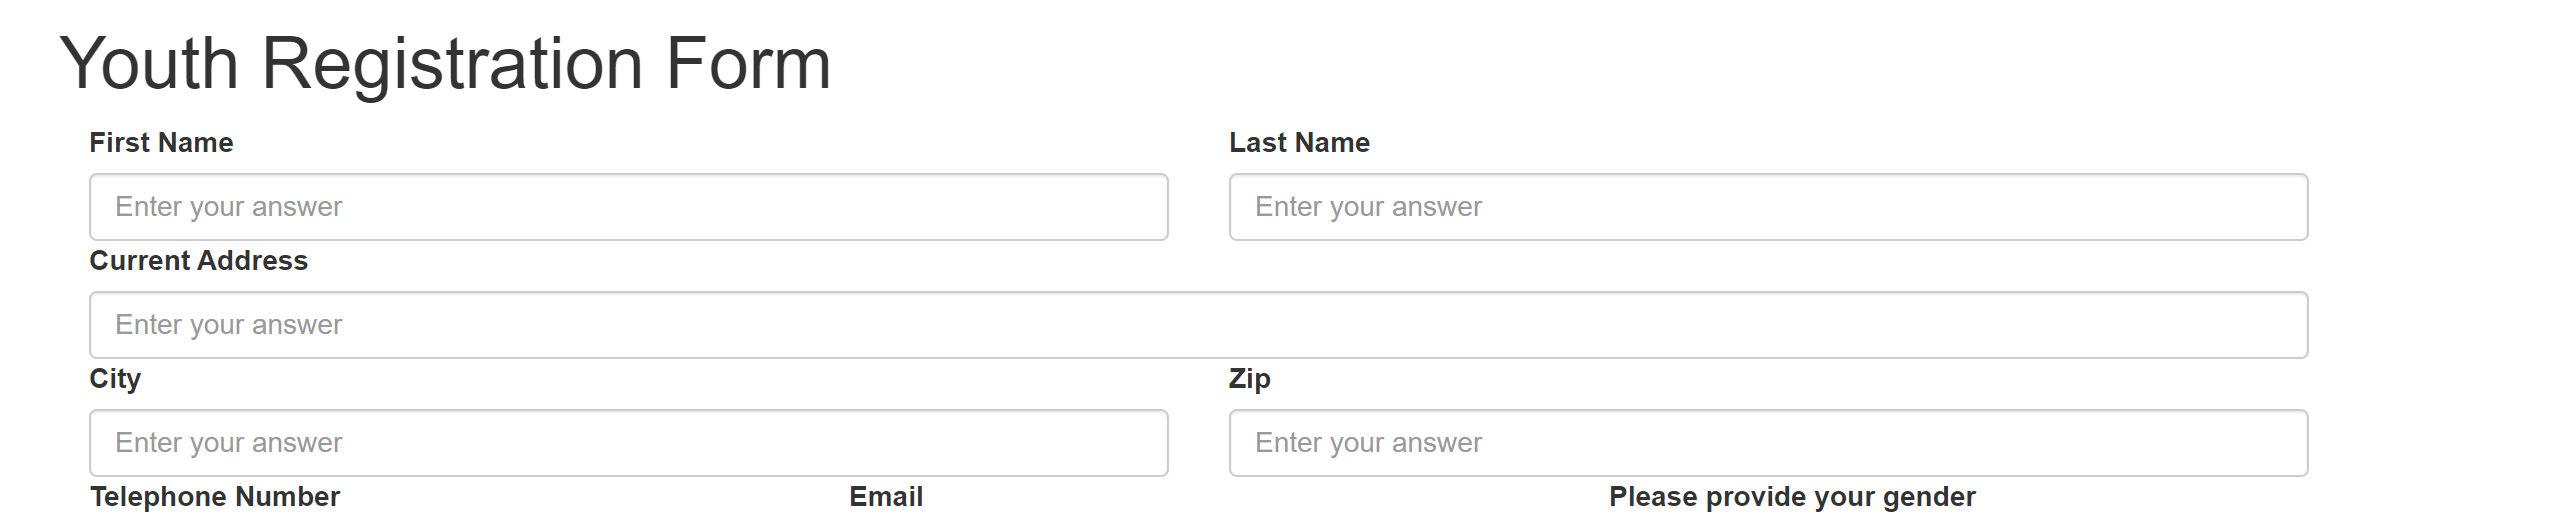Click the 'Email' label
2556x518 pixels.
pos(886,497)
